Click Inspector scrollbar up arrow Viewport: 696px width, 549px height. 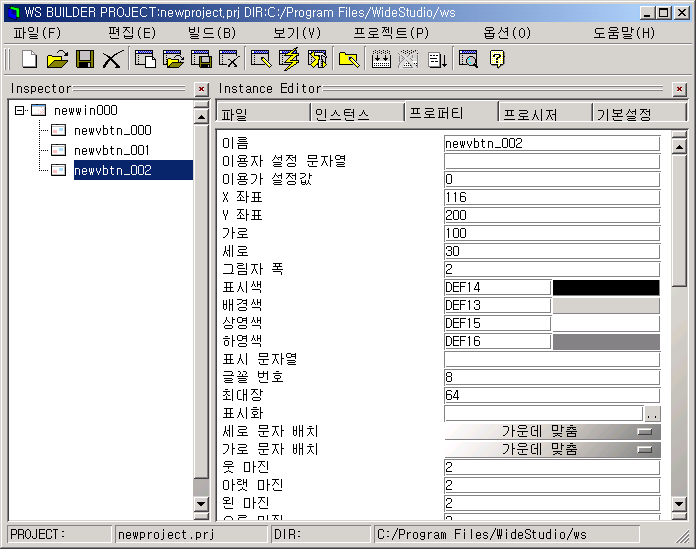202,117
